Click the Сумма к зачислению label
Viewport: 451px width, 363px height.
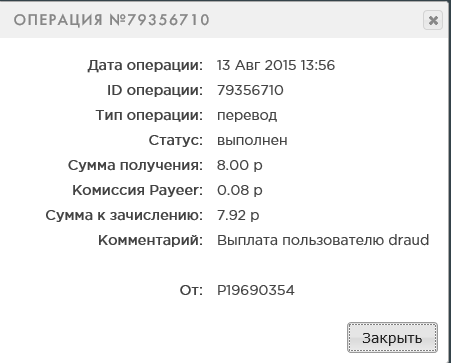[124, 215]
